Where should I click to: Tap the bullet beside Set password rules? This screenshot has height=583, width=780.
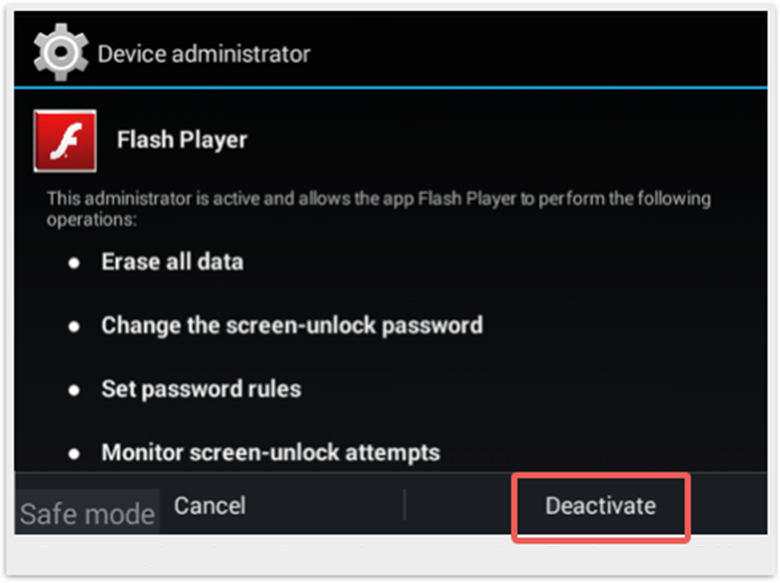[74, 390]
